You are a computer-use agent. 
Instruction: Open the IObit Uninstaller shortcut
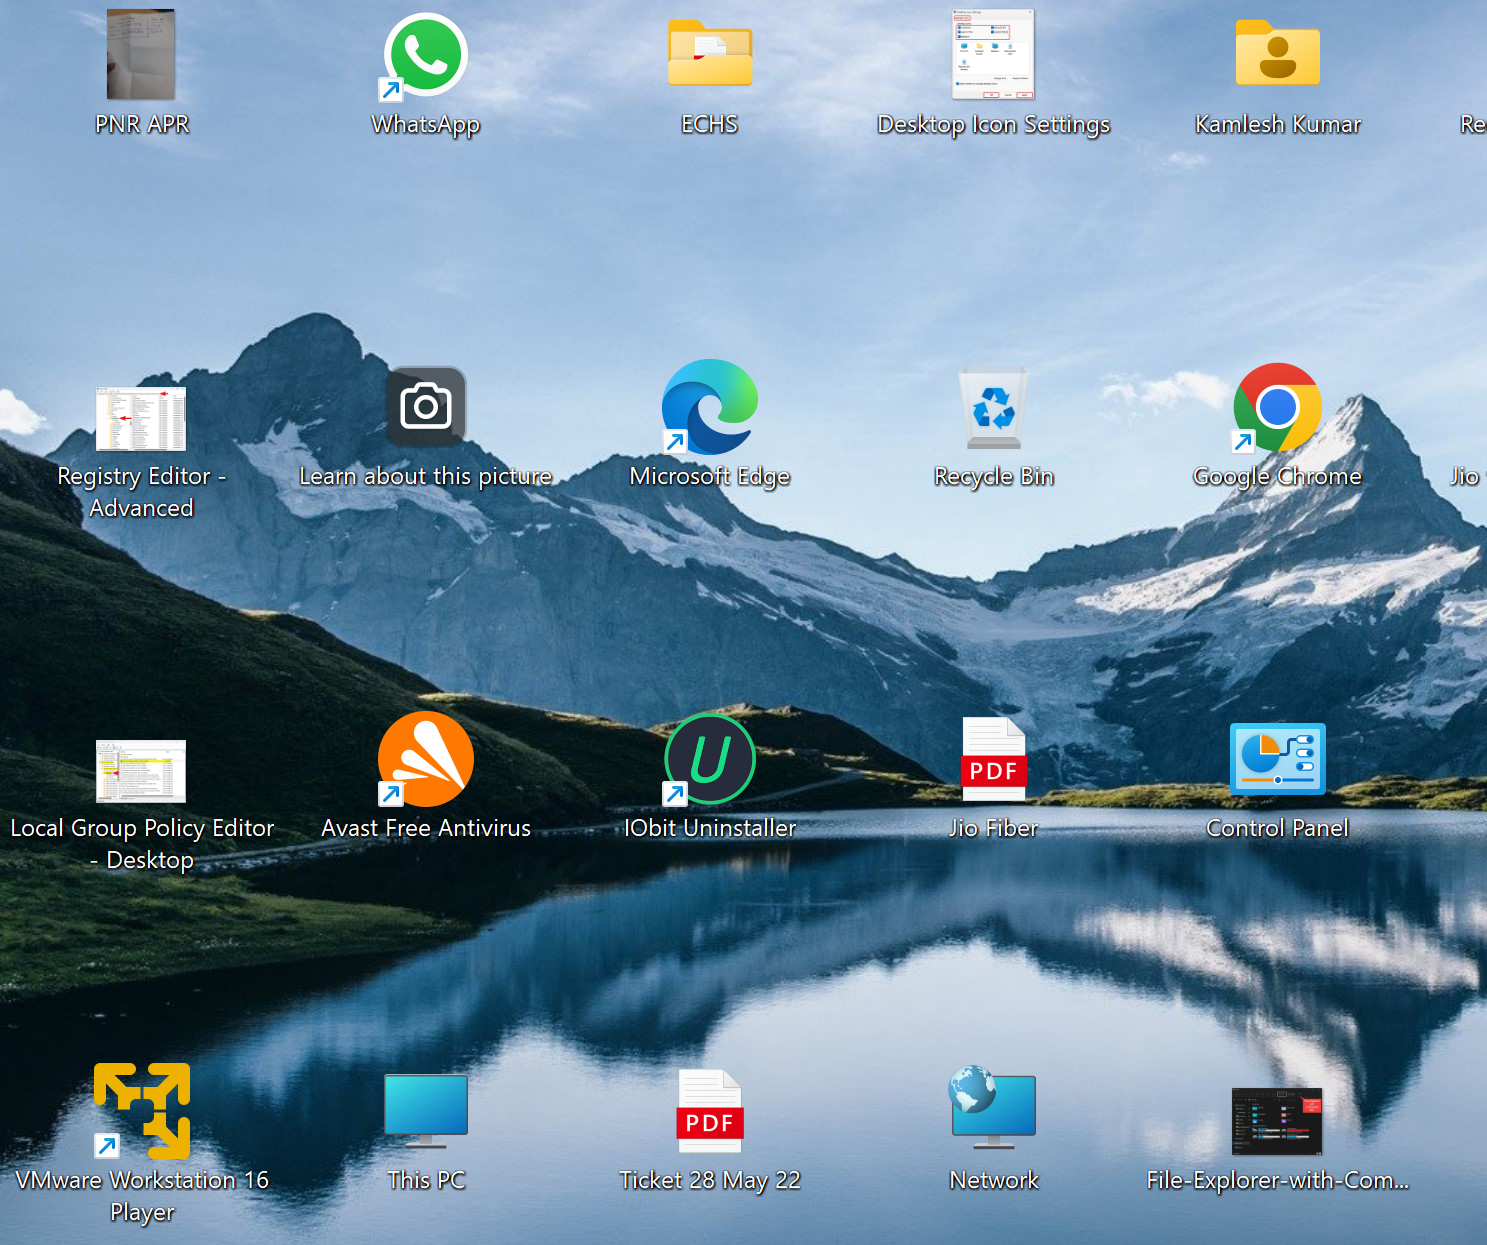tap(710, 759)
